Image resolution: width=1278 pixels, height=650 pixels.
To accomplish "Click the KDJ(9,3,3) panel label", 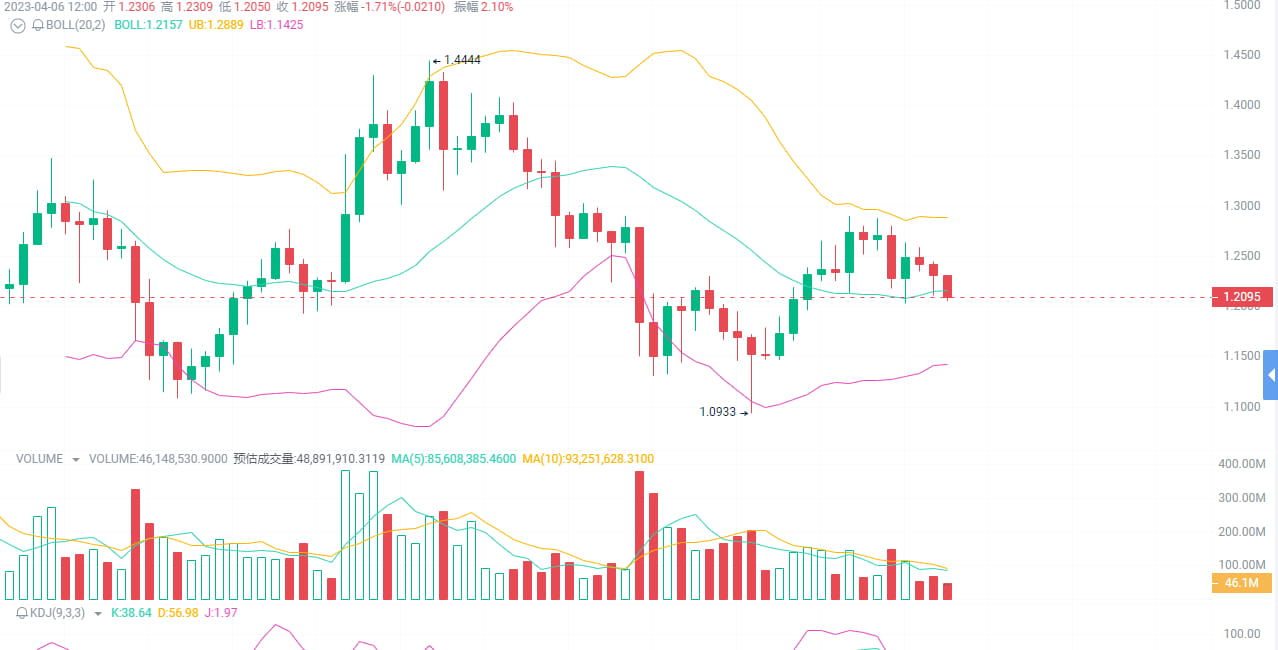I will pos(55,614).
